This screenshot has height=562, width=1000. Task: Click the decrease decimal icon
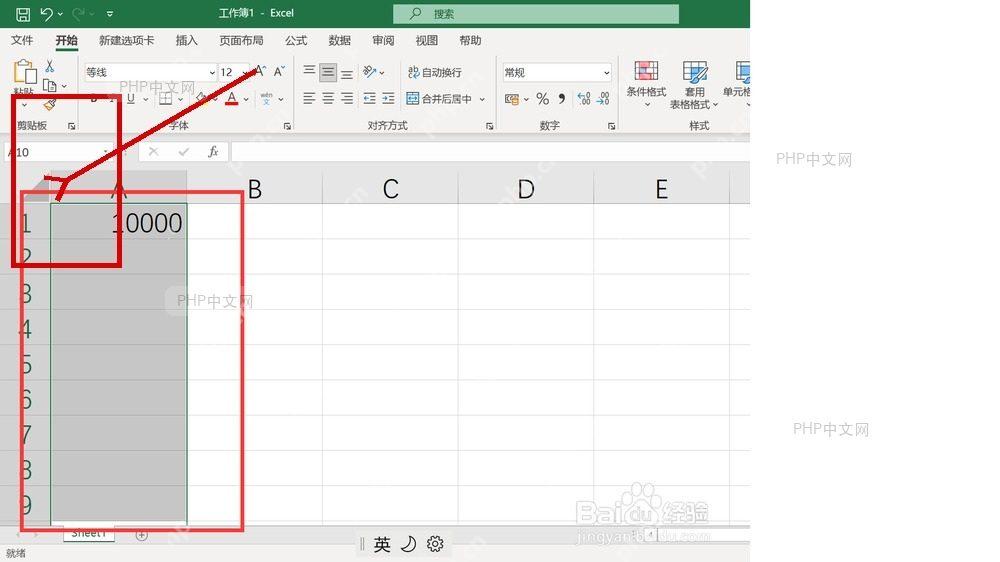(603, 99)
